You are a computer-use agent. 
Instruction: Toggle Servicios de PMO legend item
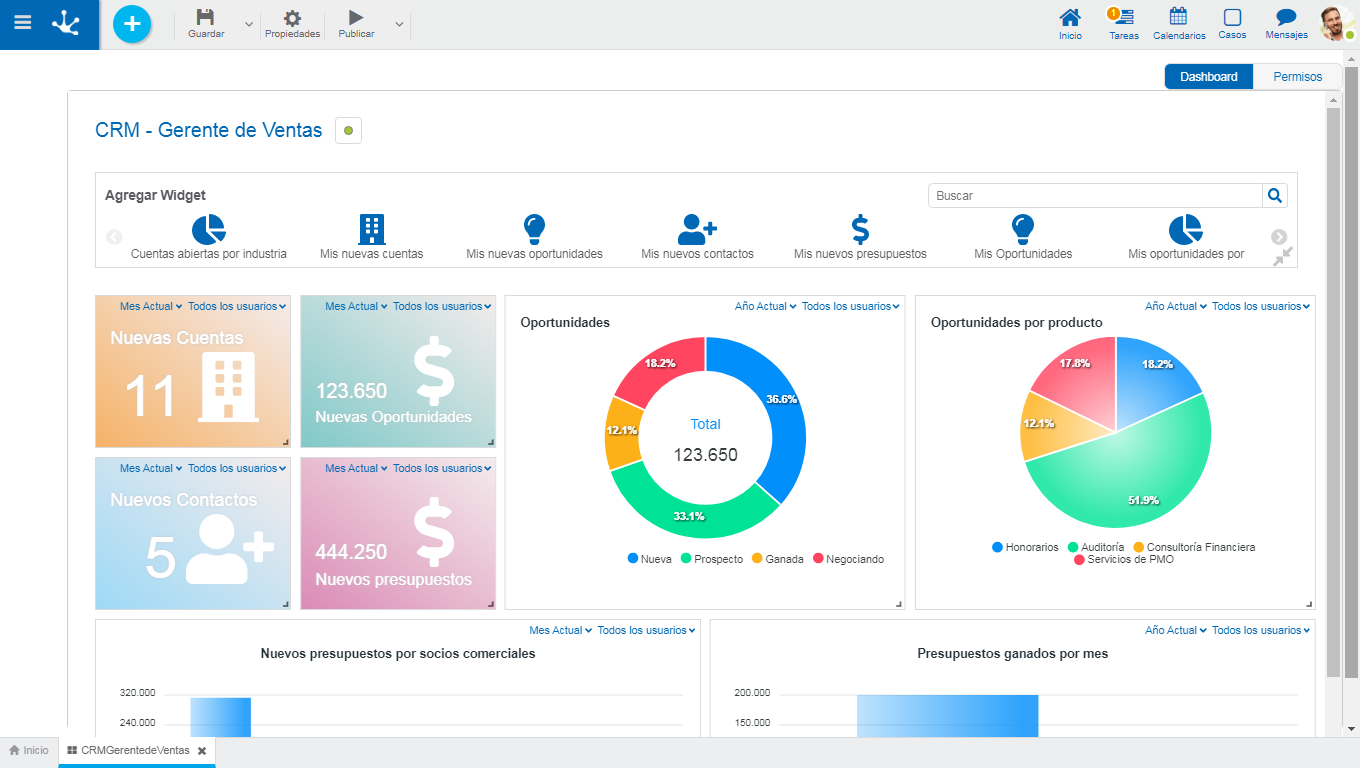(1124, 559)
